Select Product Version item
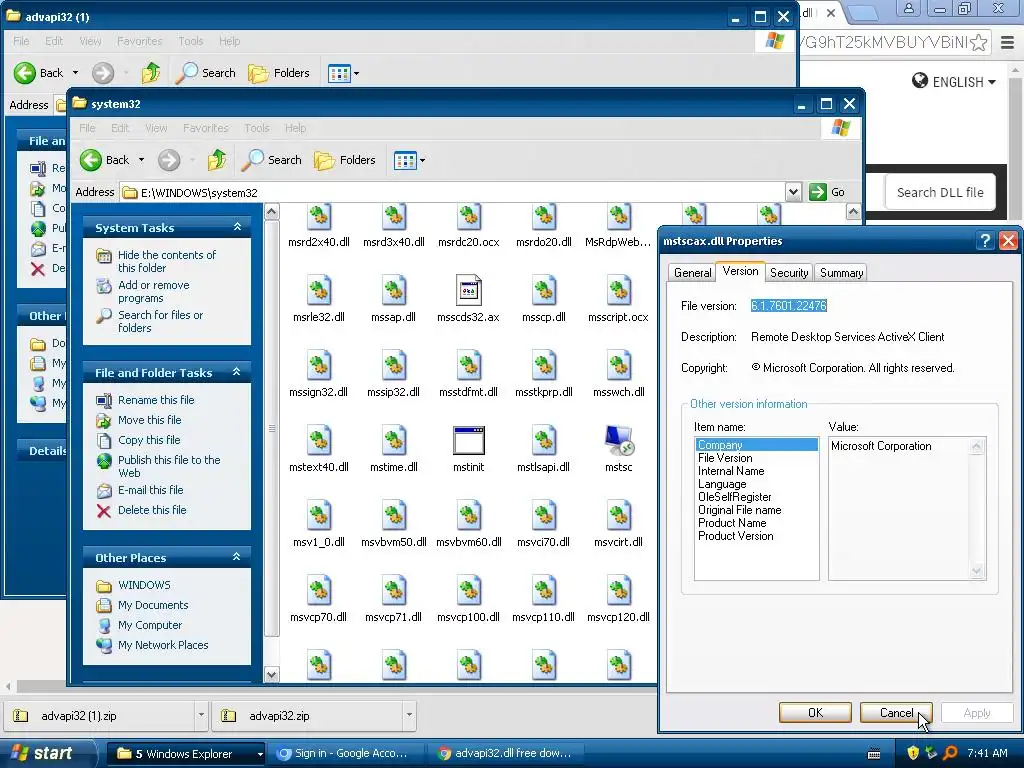Image resolution: width=1024 pixels, height=768 pixels. point(735,536)
